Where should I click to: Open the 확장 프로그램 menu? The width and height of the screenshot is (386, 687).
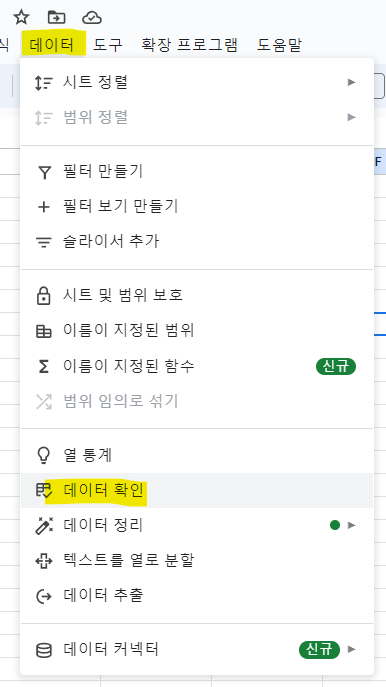coord(189,44)
